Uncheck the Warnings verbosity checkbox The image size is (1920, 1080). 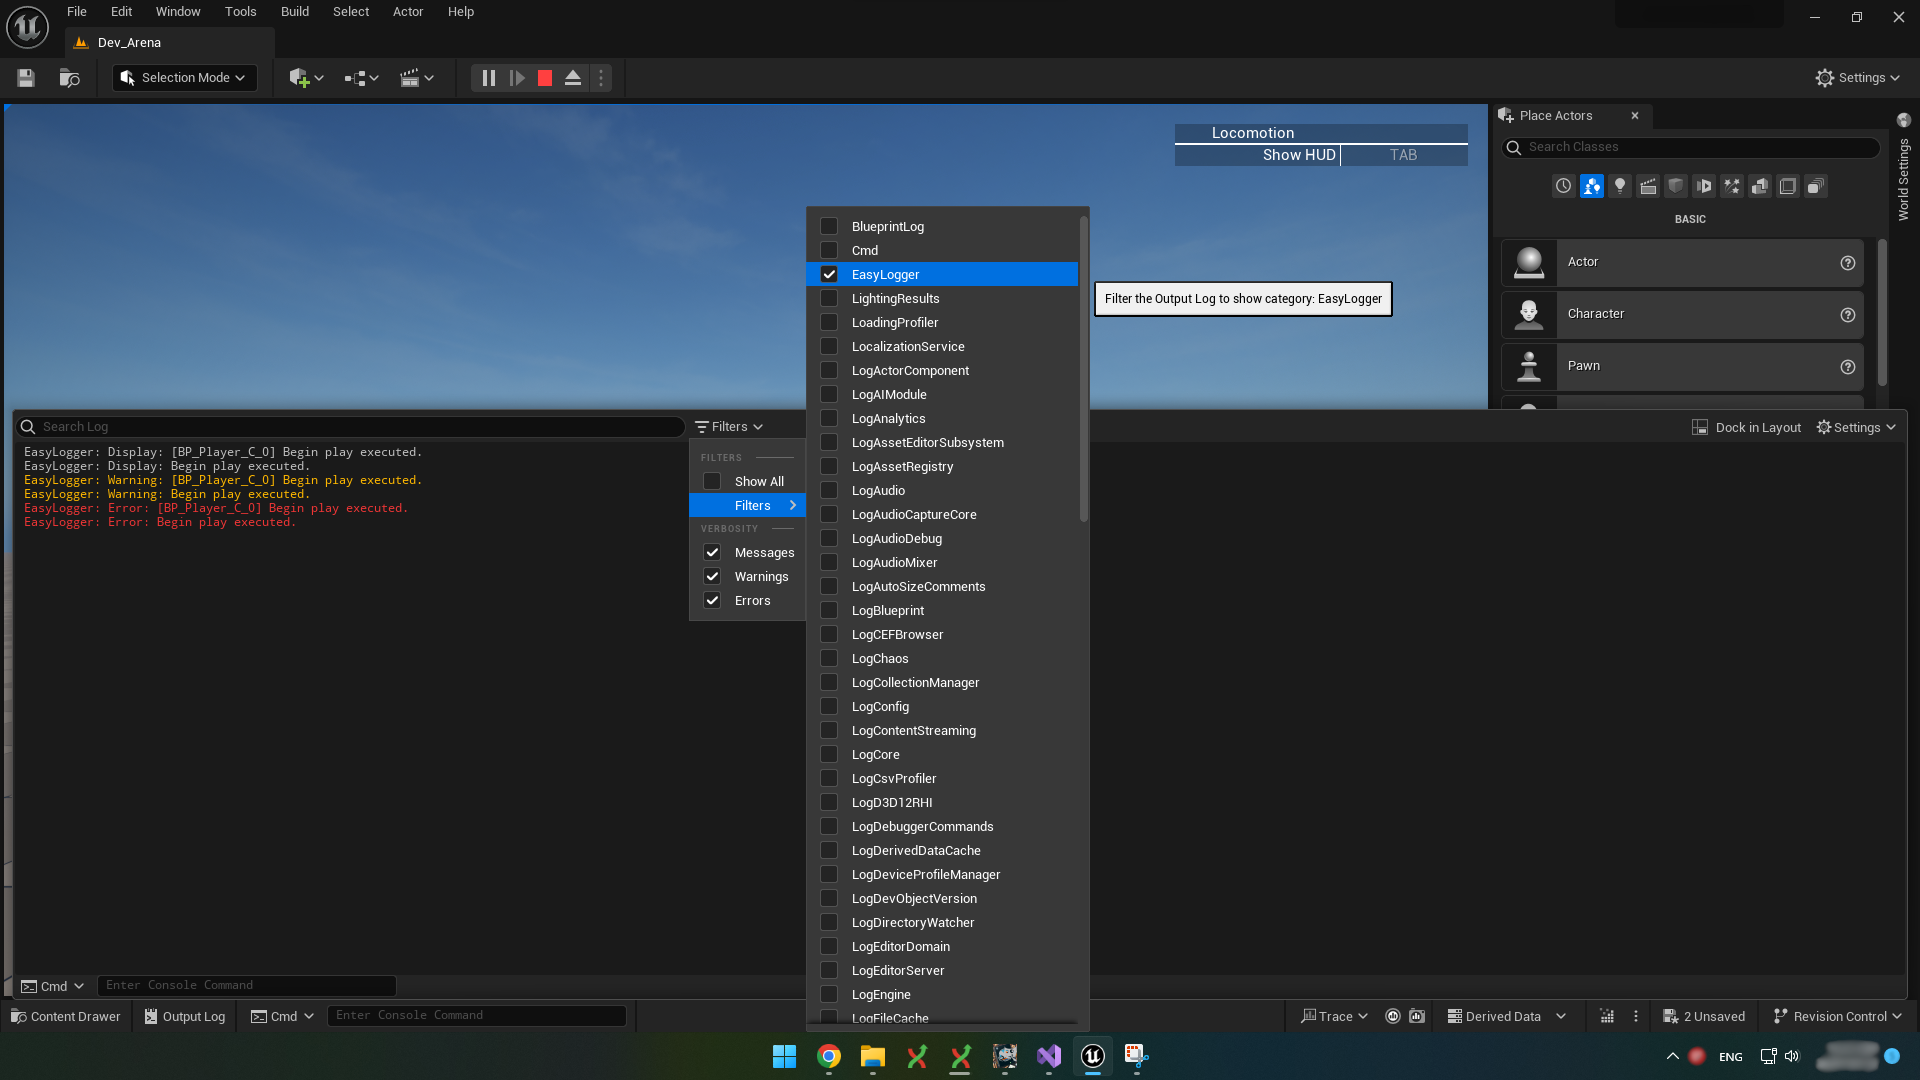tap(712, 577)
